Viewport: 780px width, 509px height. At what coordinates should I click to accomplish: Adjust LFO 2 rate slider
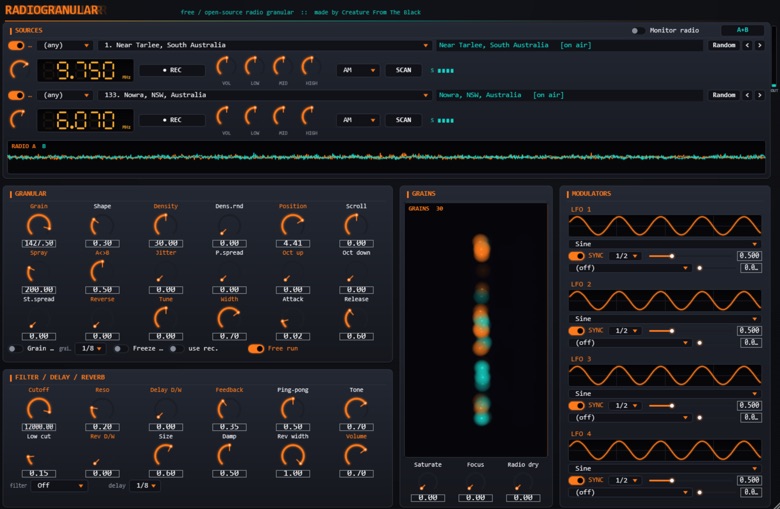pyautogui.click(x=690, y=331)
